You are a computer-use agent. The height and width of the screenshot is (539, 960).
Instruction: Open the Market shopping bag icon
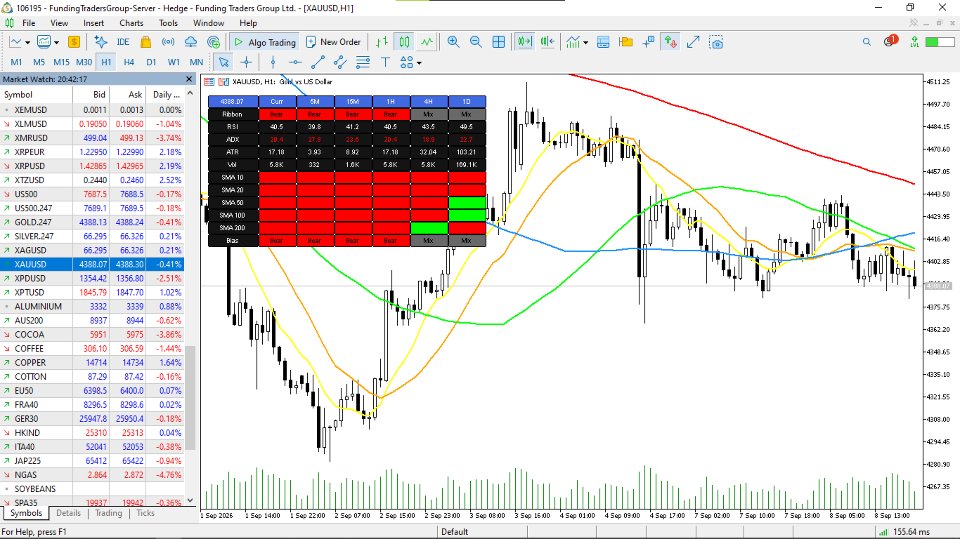146,42
